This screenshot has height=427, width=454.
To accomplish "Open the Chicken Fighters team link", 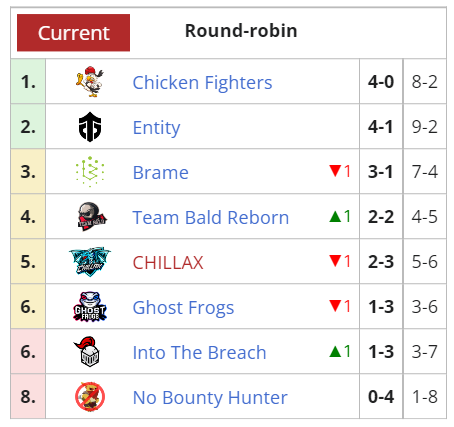I will pyautogui.click(x=202, y=82).
